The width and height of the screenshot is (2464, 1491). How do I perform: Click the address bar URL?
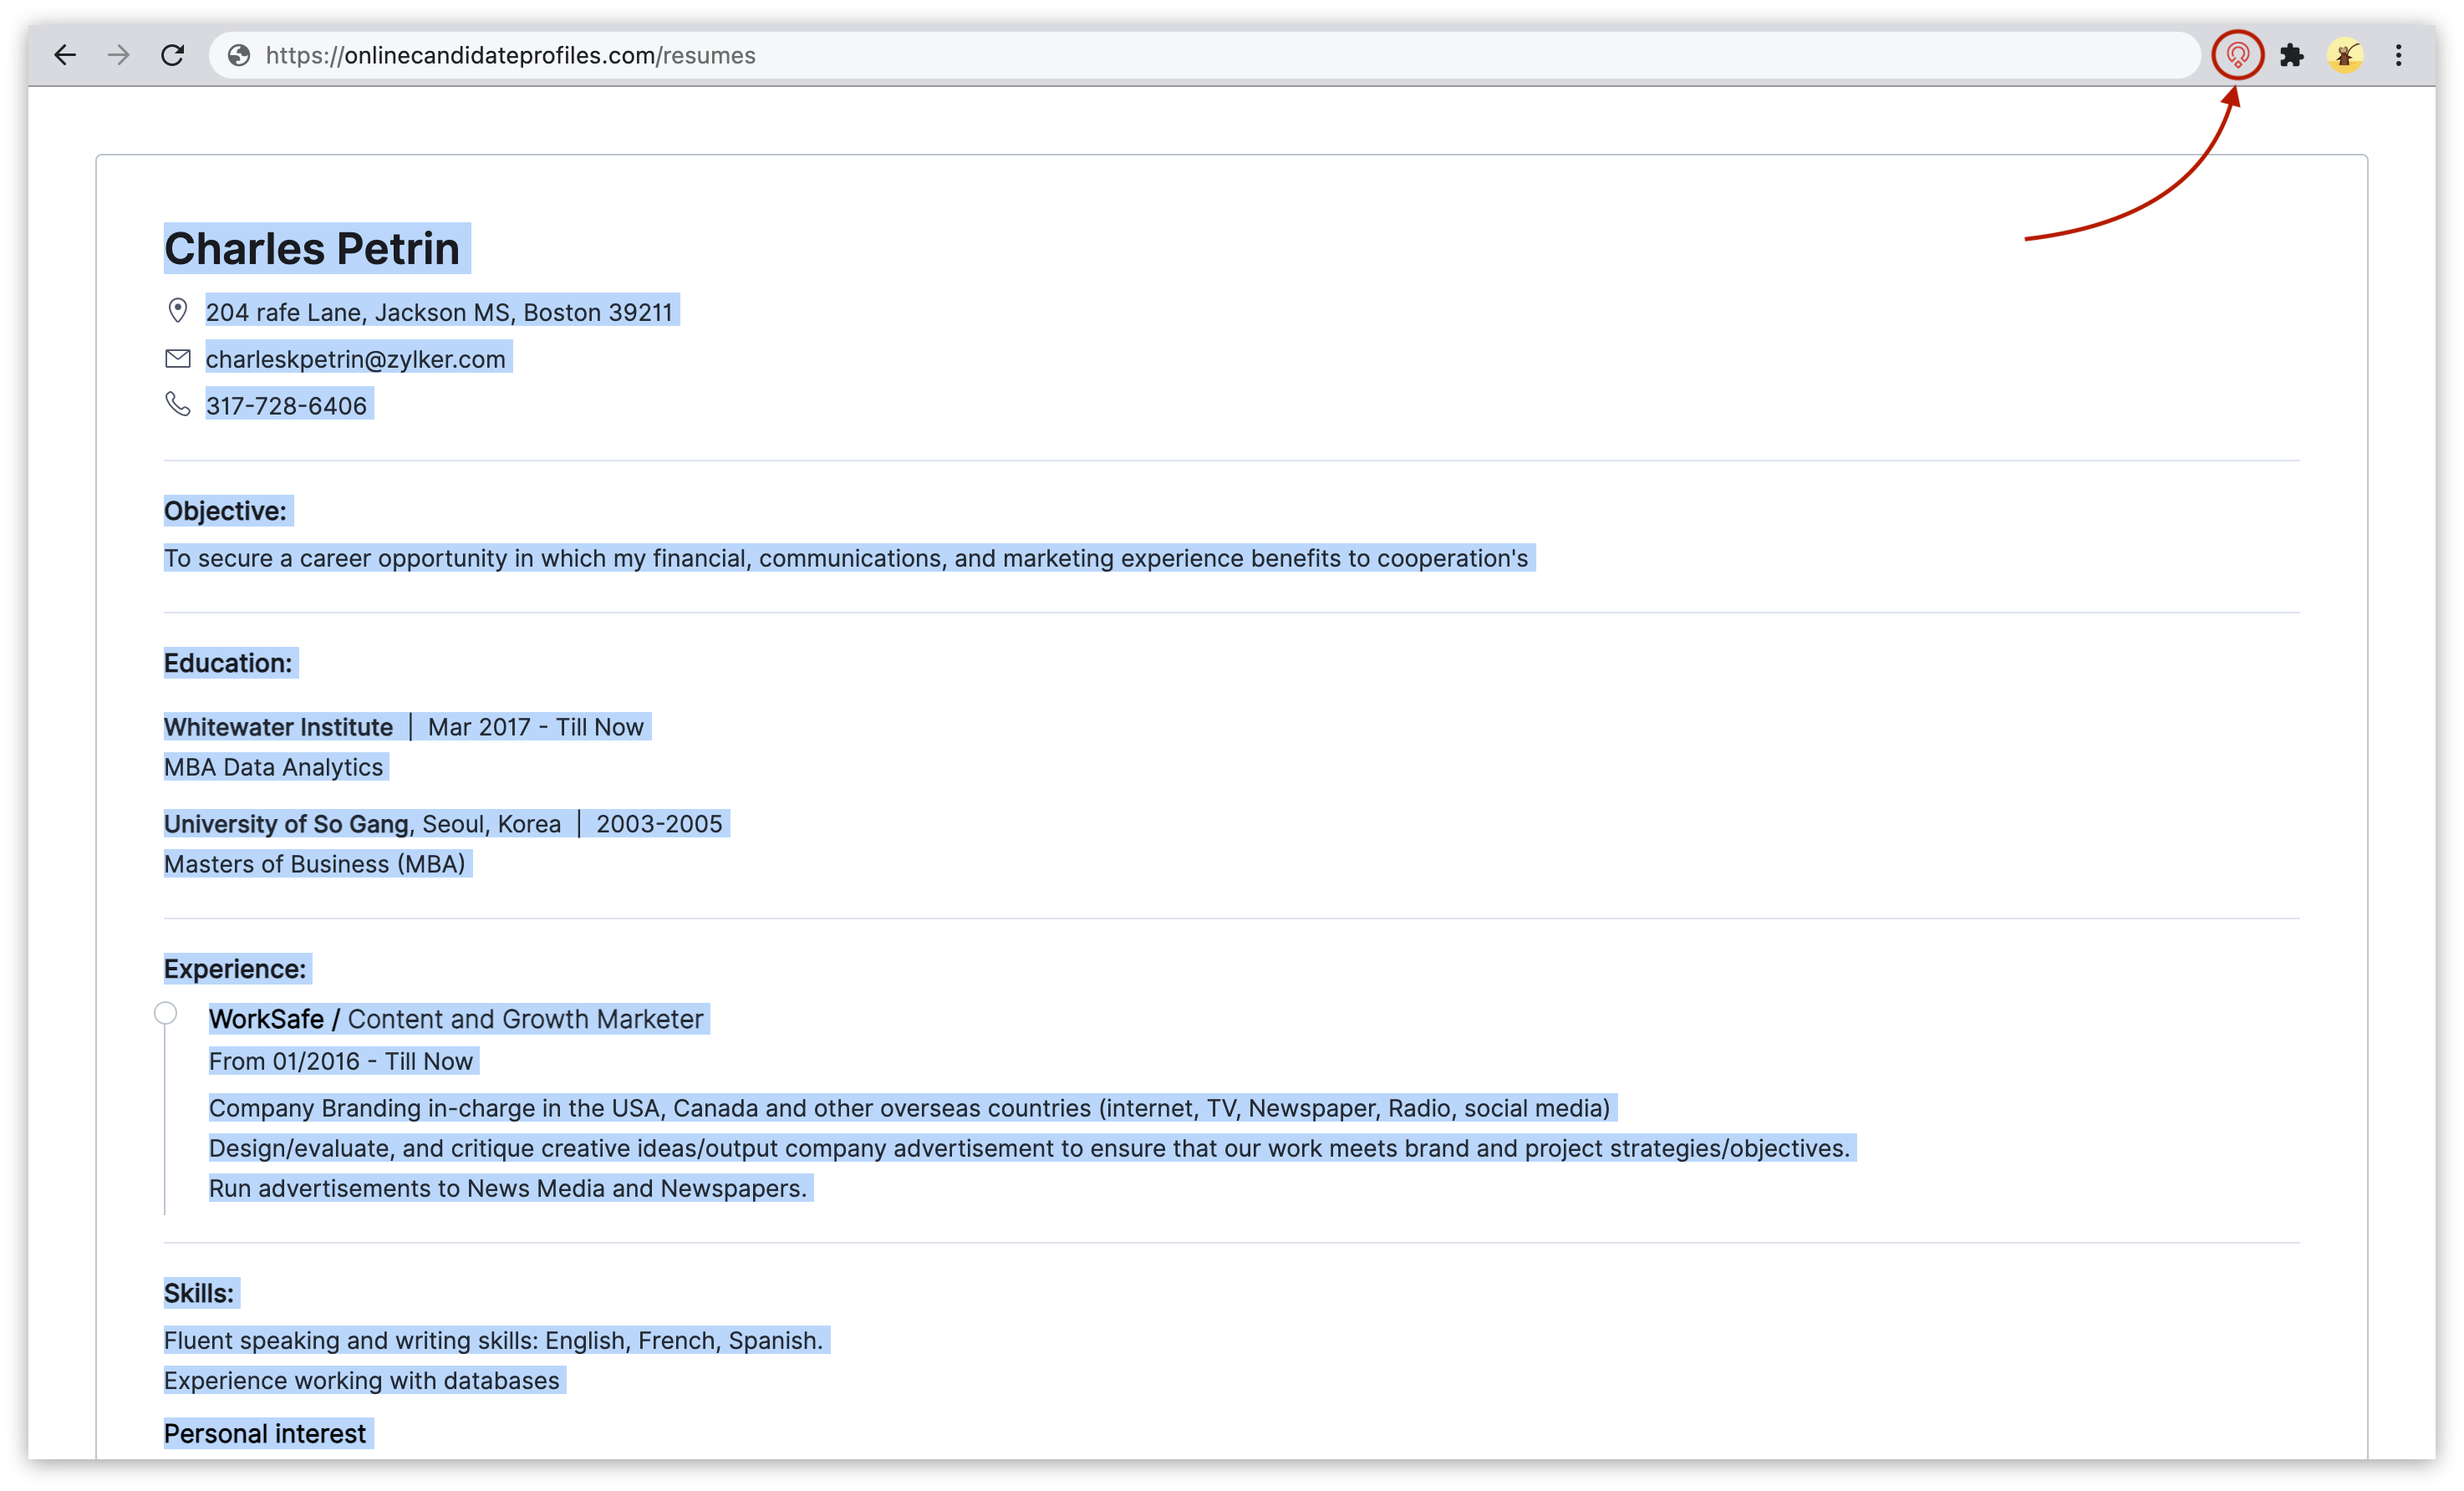(510, 55)
